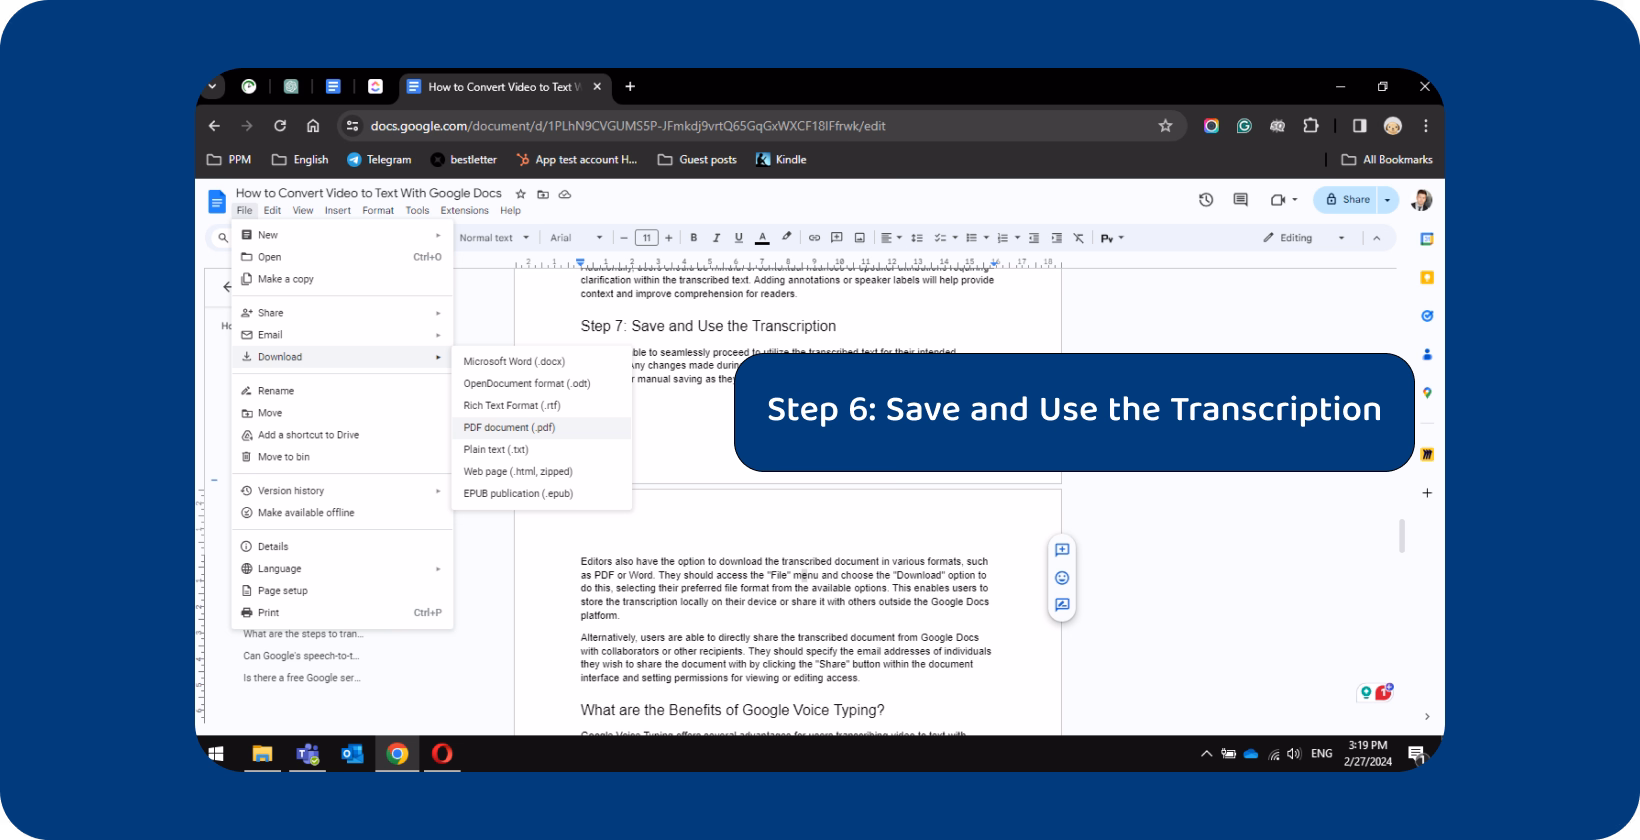Image resolution: width=1640 pixels, height=840 pixels.
Task: Open the Insert menu
Action: 338,211
